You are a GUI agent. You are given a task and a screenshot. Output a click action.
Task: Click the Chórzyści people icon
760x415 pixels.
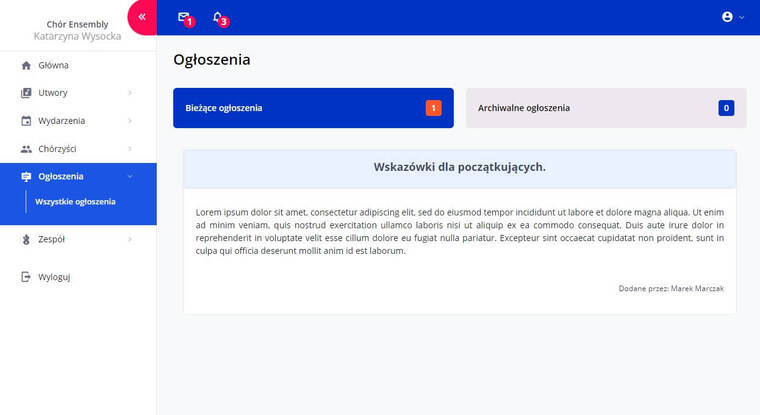26,149
